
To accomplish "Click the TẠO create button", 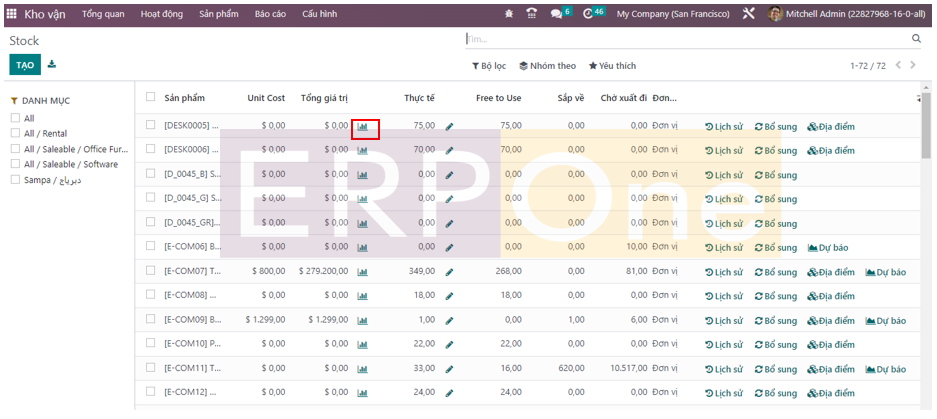I will tap(24, 65).
